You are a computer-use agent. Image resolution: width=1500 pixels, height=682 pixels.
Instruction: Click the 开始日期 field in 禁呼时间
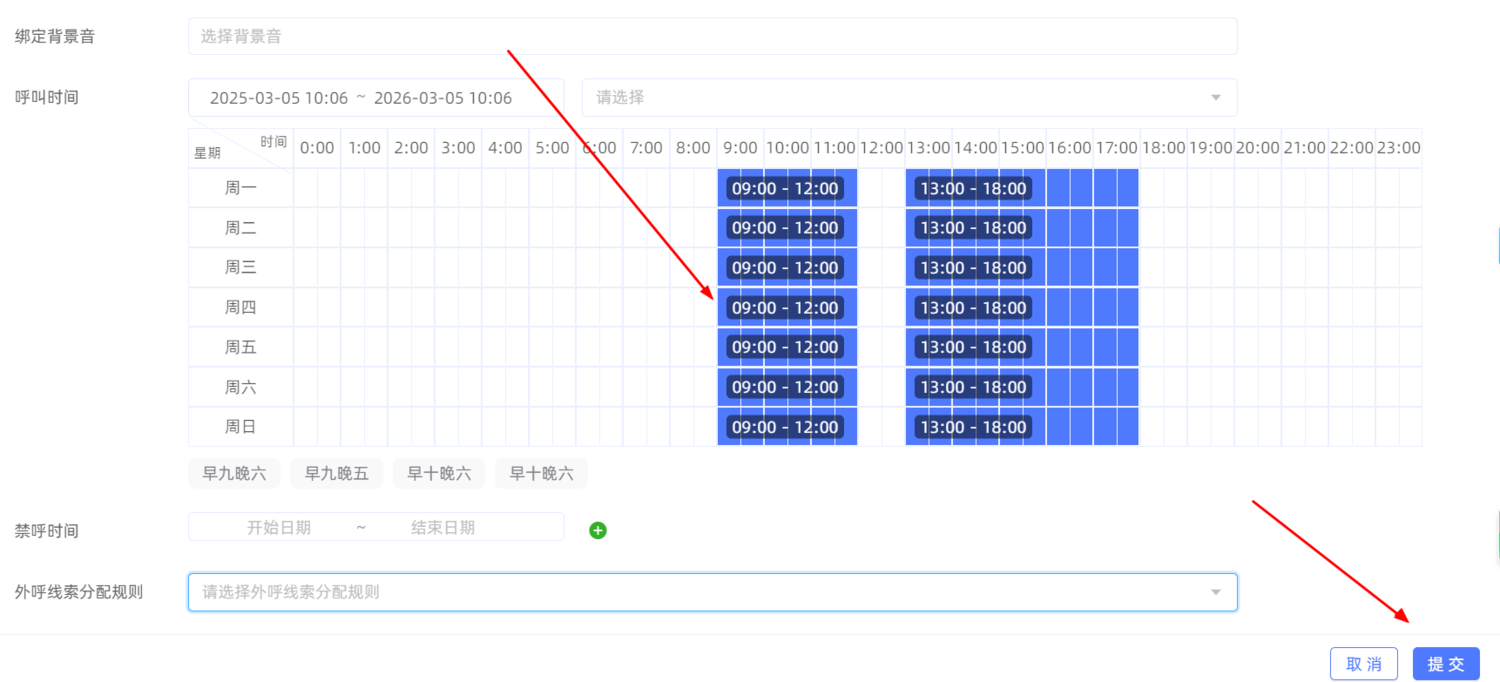pyautogui.click(x=279, y=528)
